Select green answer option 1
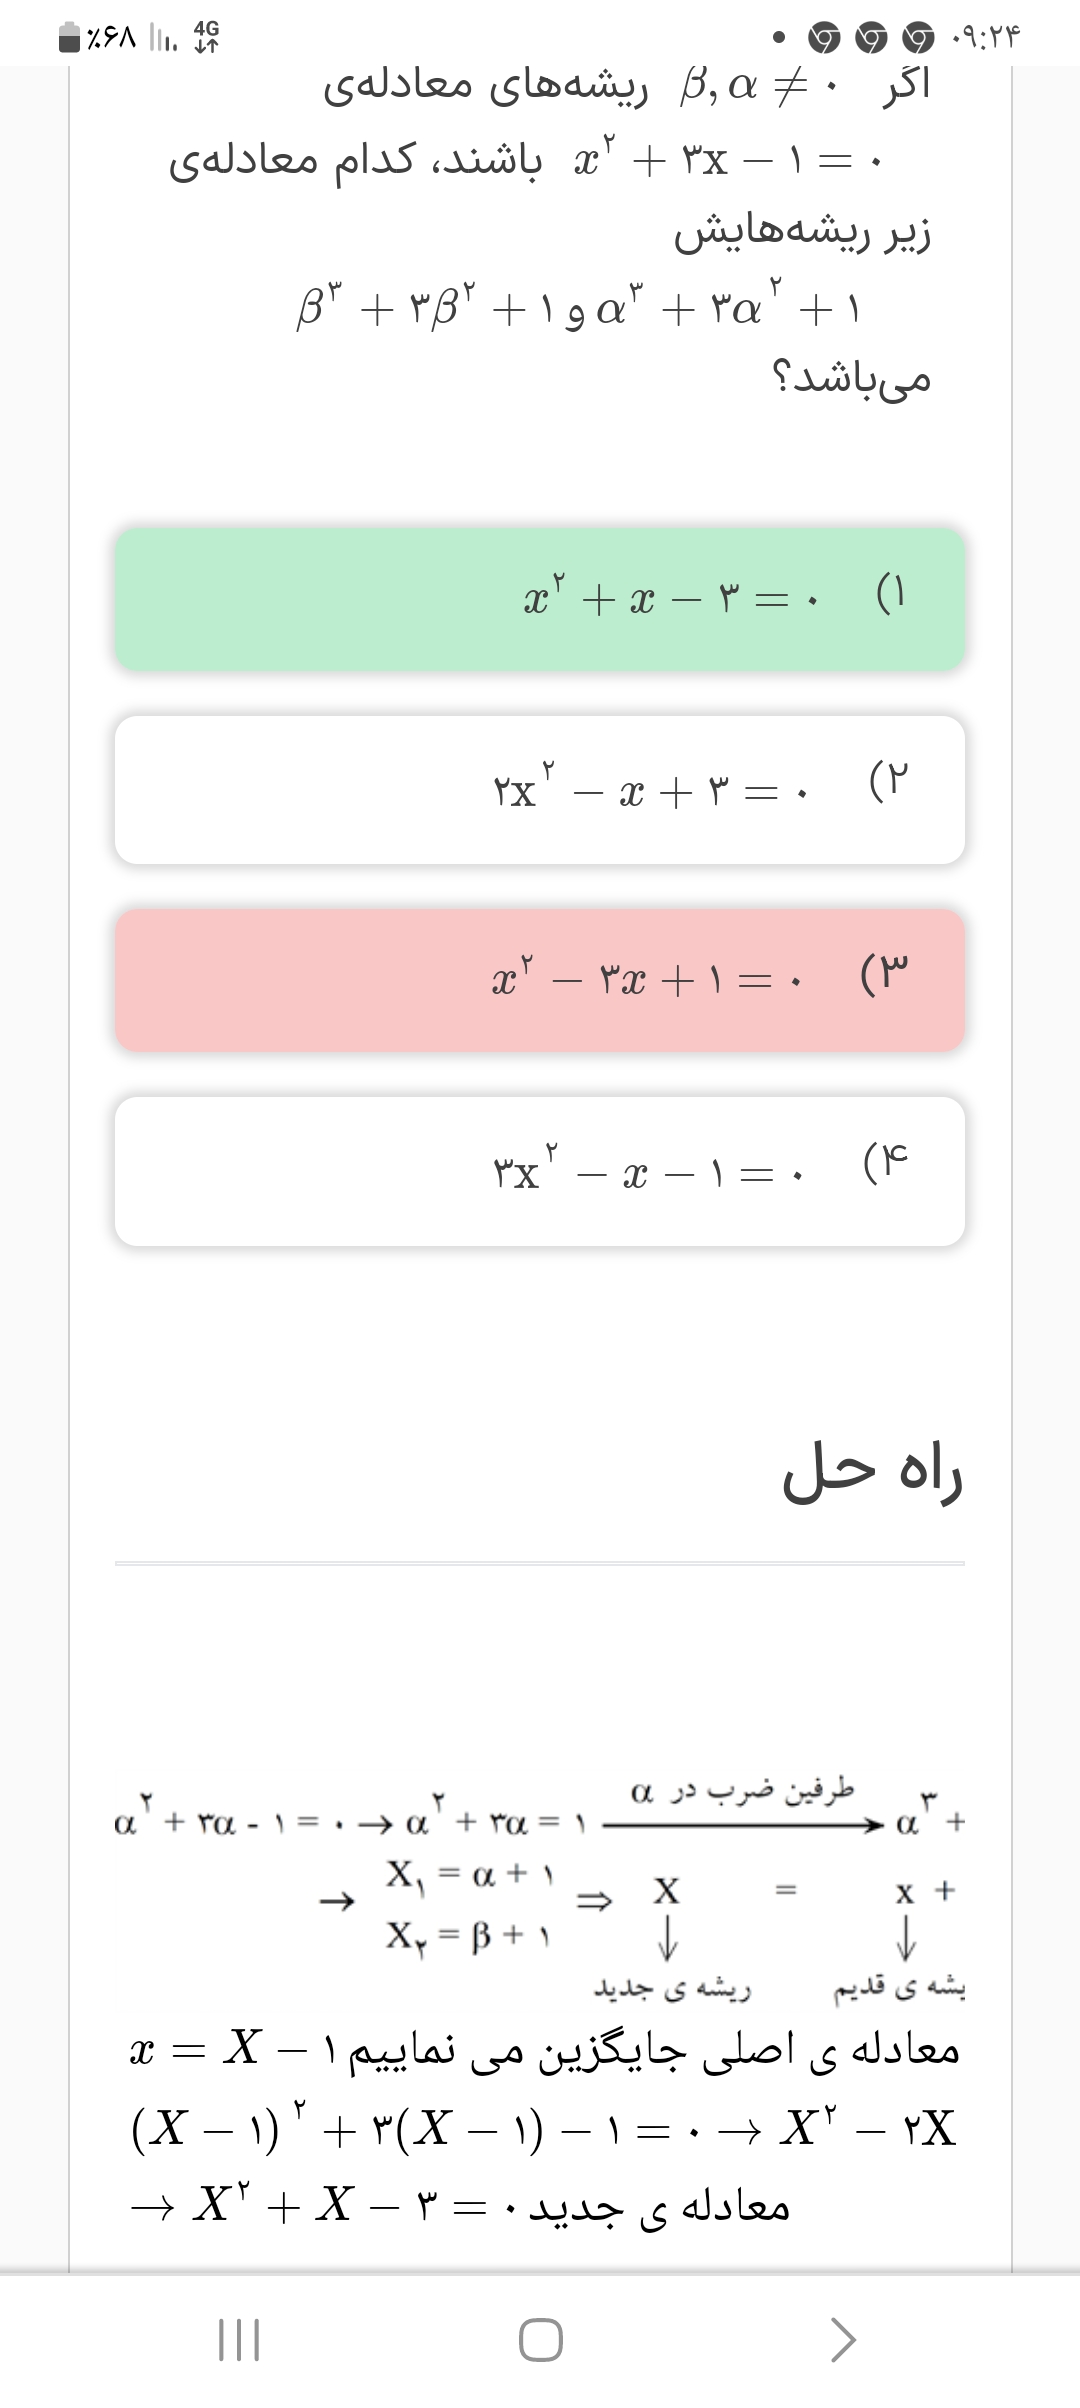 [540, 598]
